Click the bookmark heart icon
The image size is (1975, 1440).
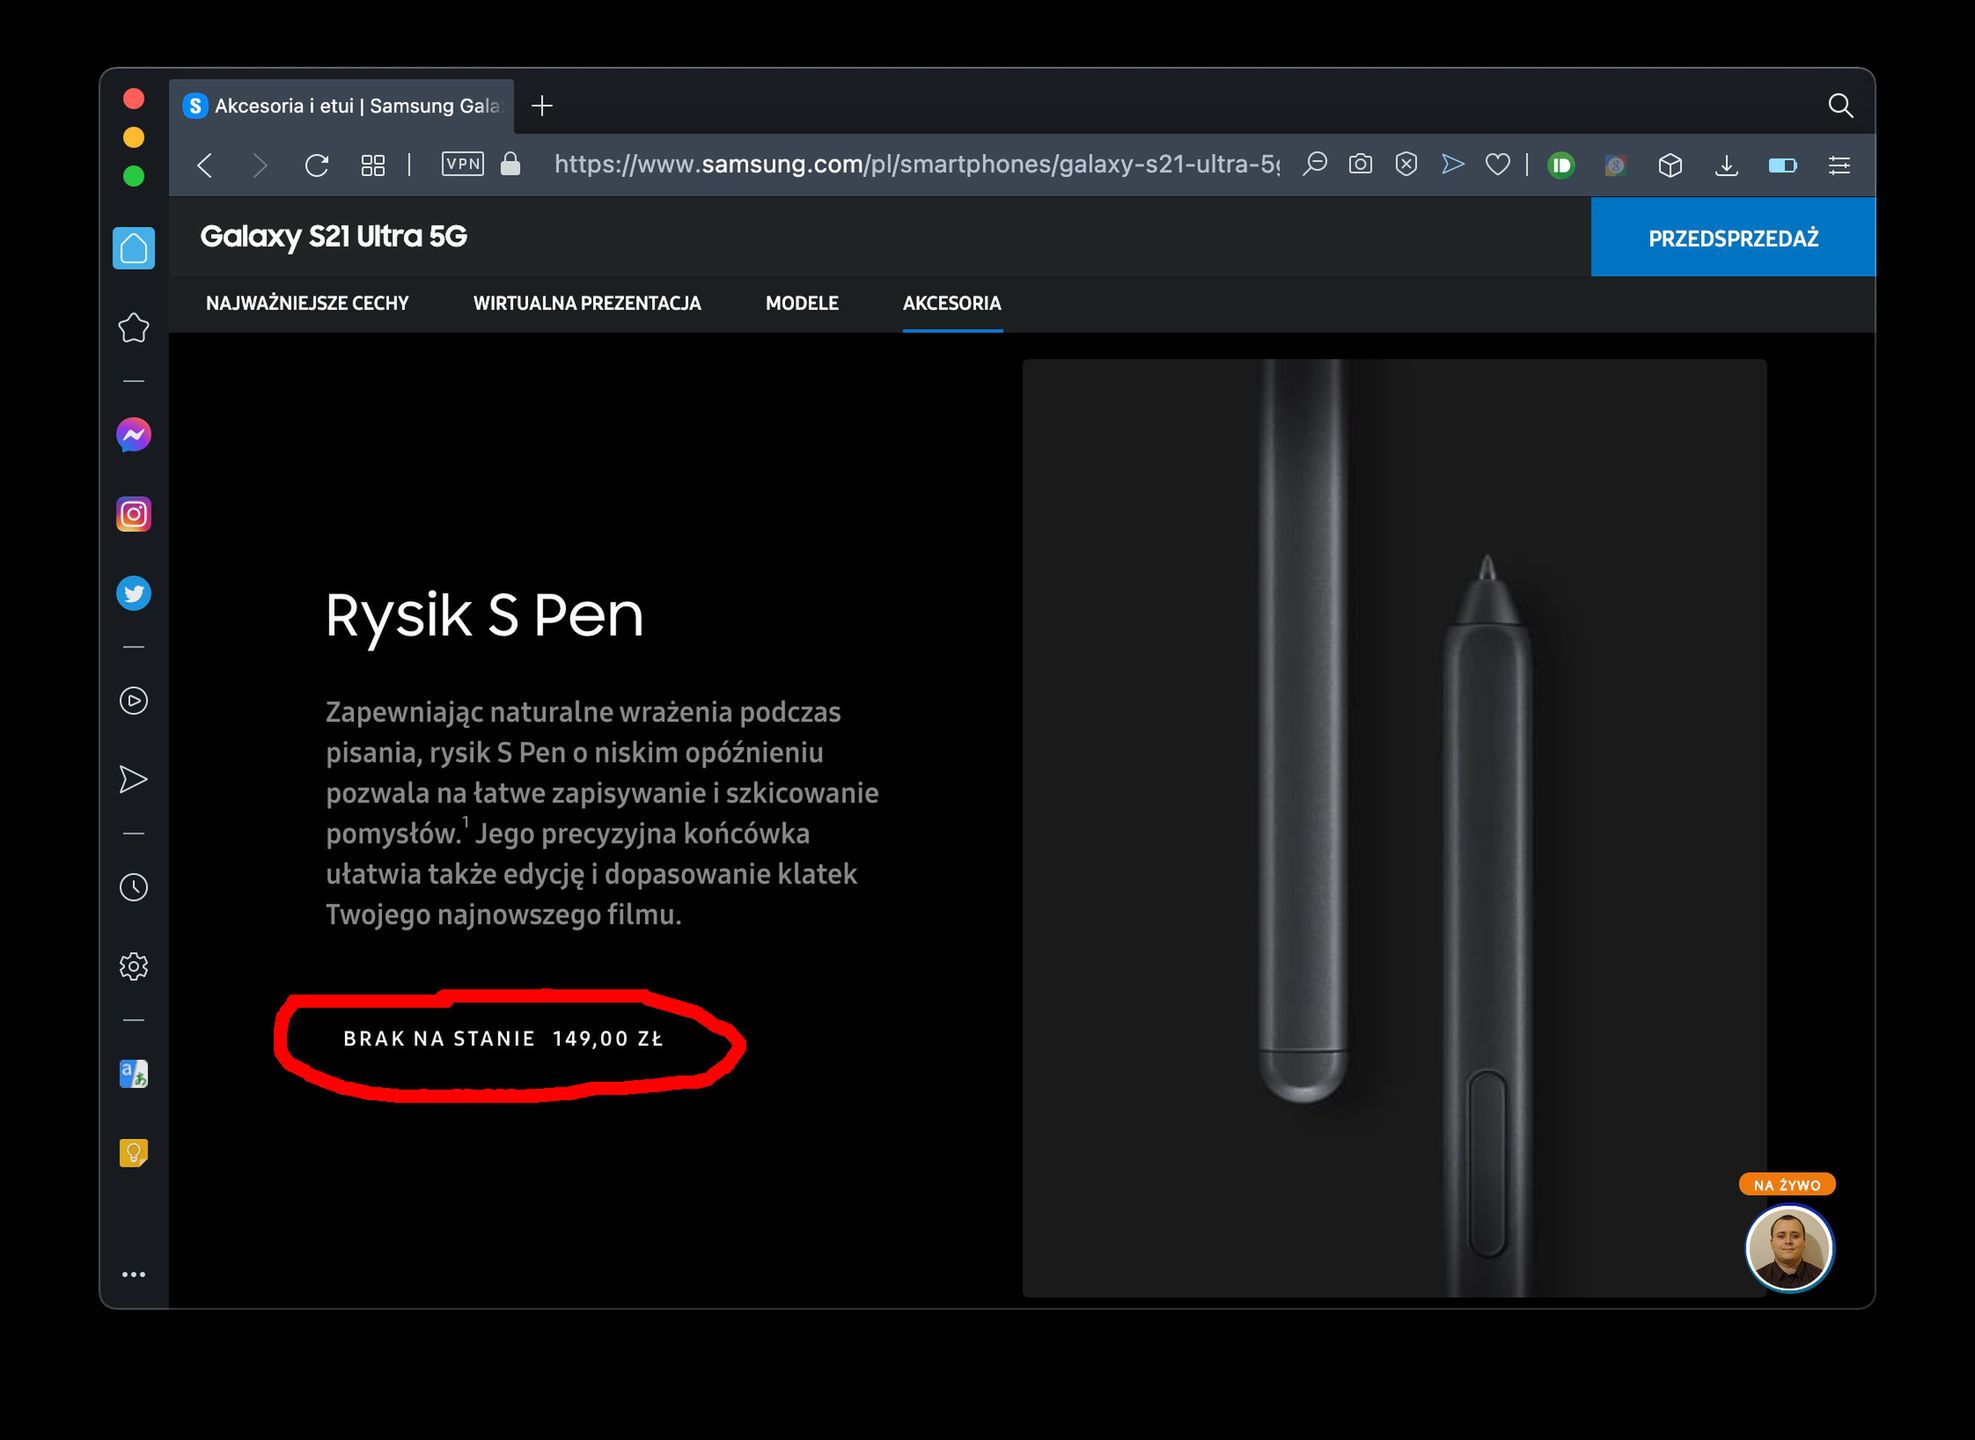1497,164
